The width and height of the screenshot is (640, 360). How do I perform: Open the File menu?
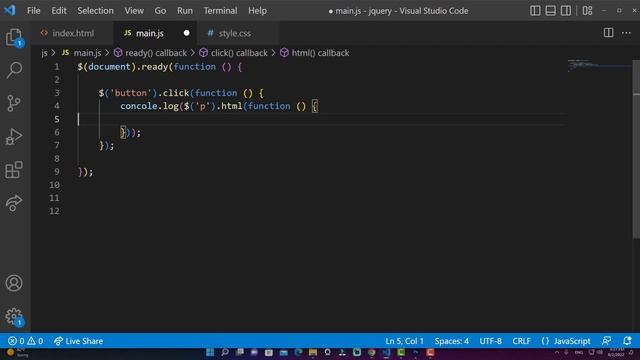click(33, 11)
